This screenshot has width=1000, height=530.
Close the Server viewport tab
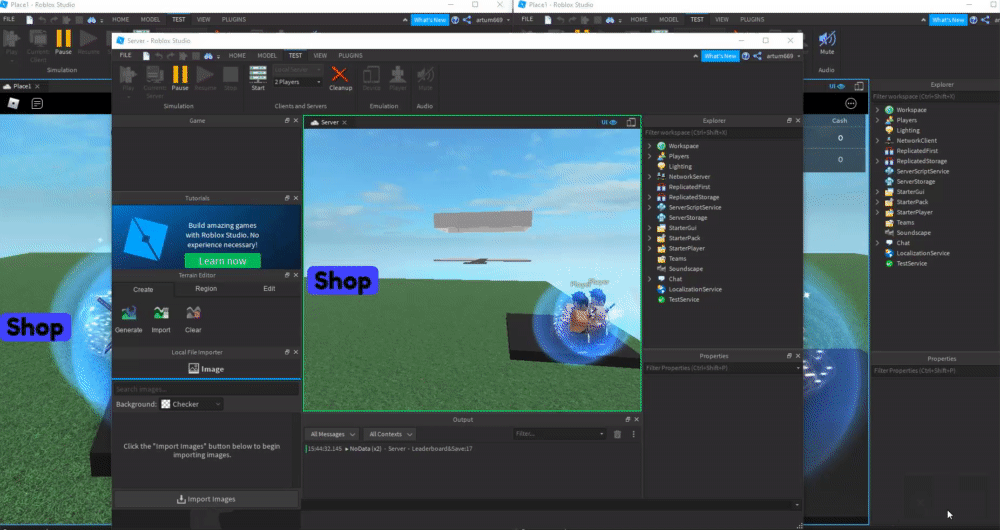point(344,122)
